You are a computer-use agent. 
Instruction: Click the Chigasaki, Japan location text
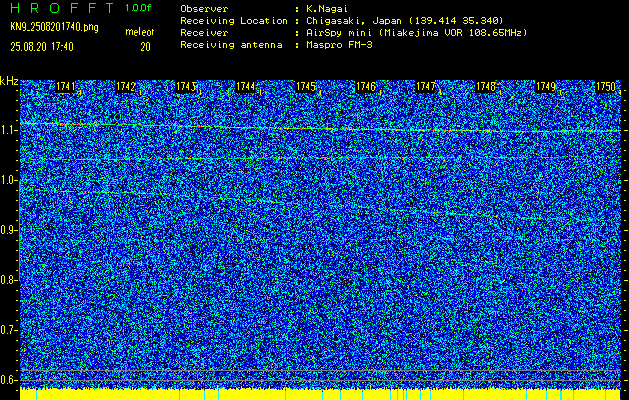coord(405,21)
